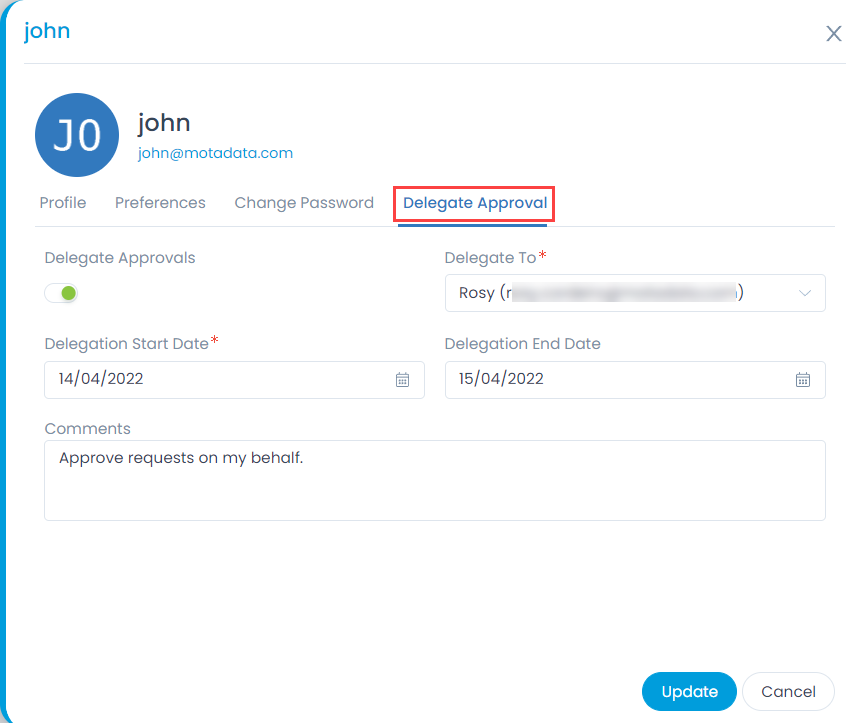Open the john@motadata.com email link
The image size is (861, 723).
tap(215, 153)
